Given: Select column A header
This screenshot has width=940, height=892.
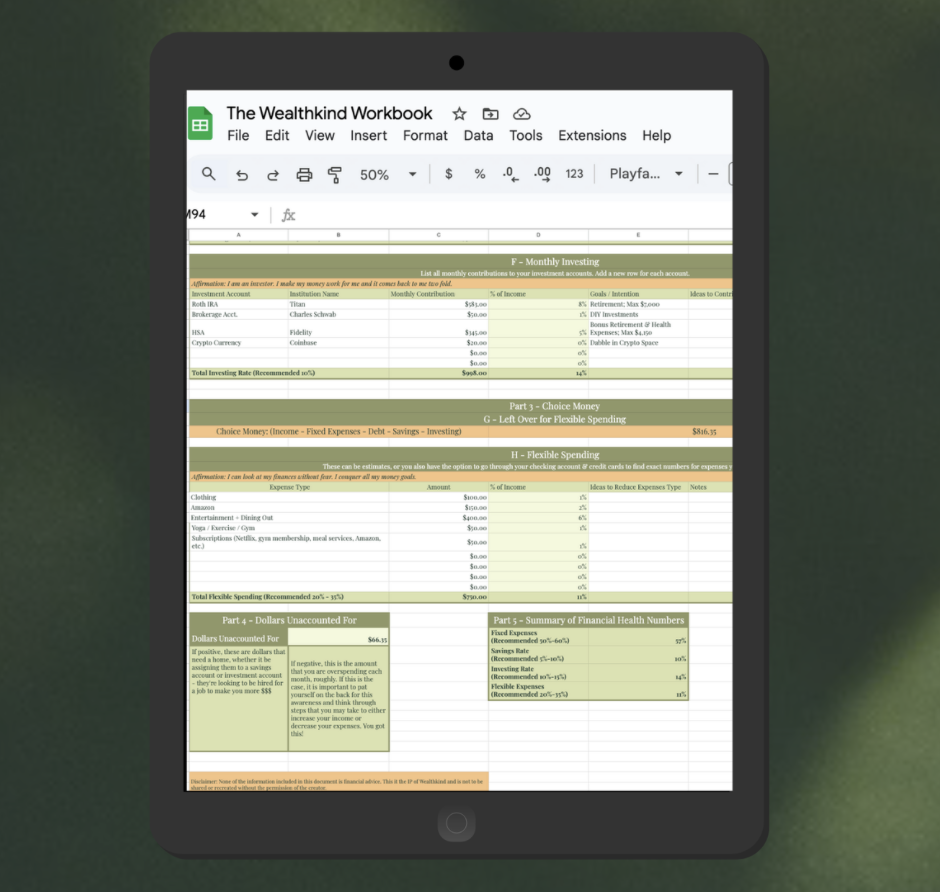Looking at the screenshot, I should pyautogui.click(x=239, y=235).
